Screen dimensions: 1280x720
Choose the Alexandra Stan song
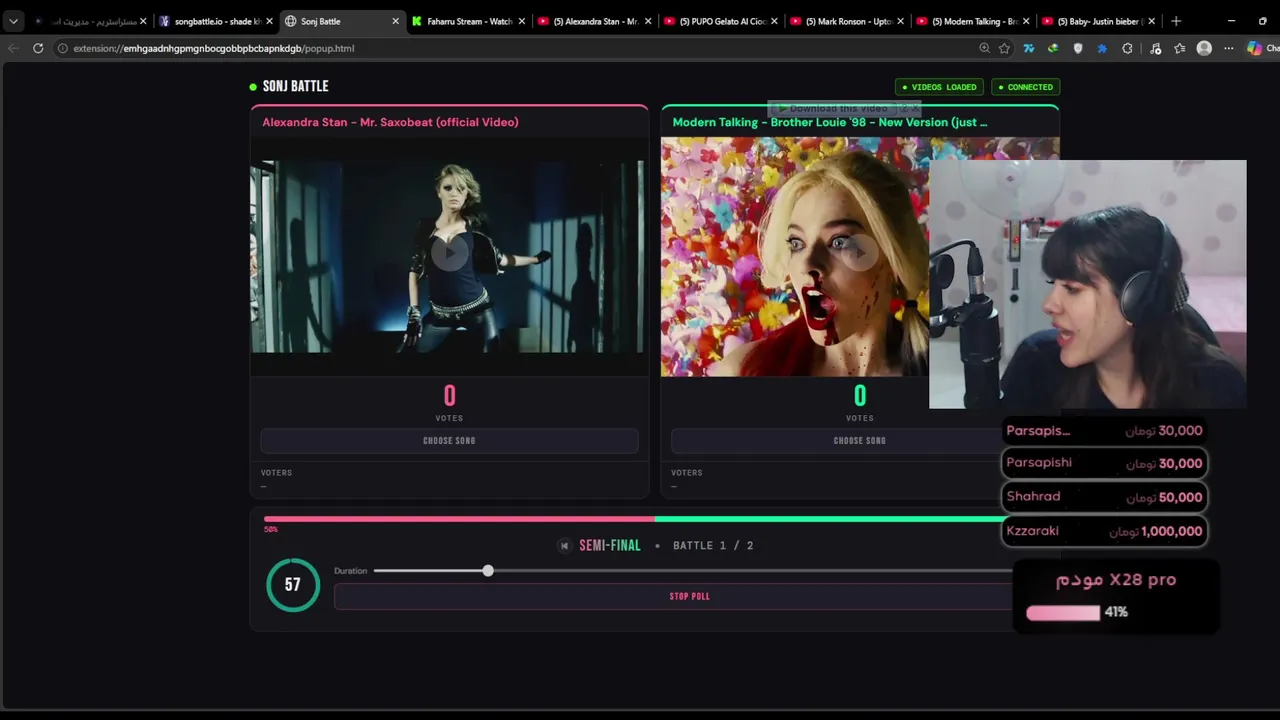click(x=449, y=441)
